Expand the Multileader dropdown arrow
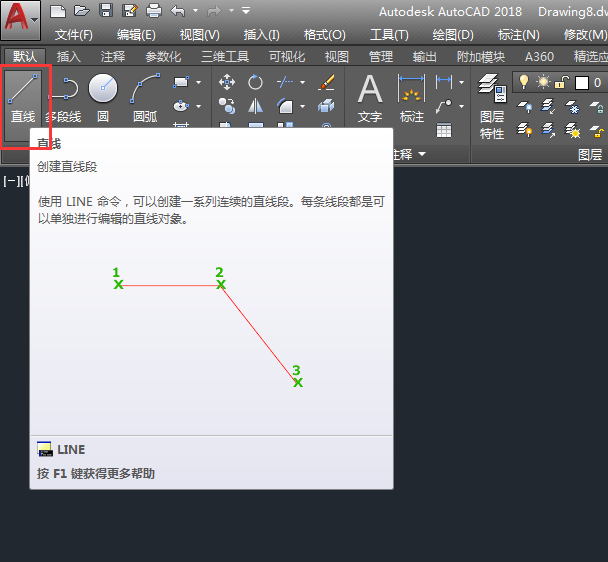608x562 pixels. (461, 106)
